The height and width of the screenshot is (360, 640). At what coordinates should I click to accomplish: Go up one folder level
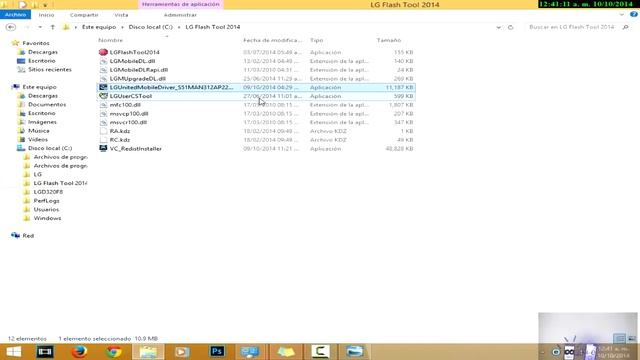(x=53, y=27)
